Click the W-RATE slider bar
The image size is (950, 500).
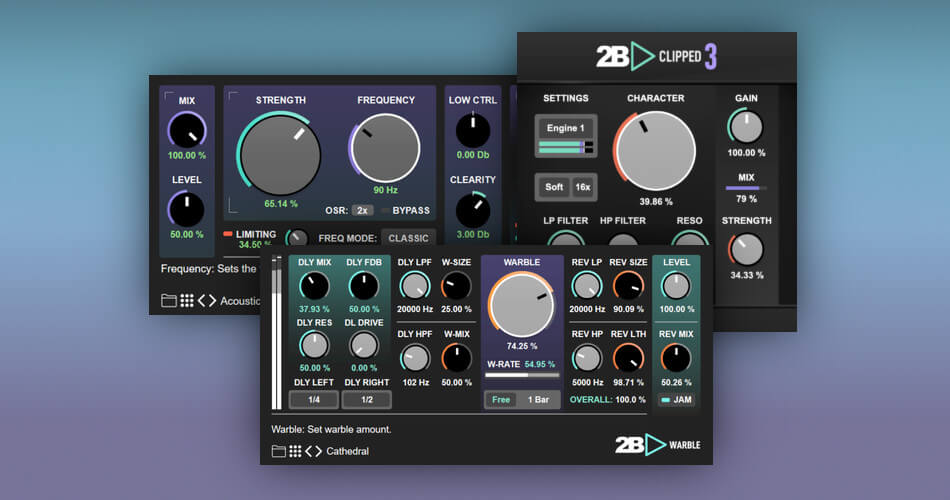click(x=522, y=375)
